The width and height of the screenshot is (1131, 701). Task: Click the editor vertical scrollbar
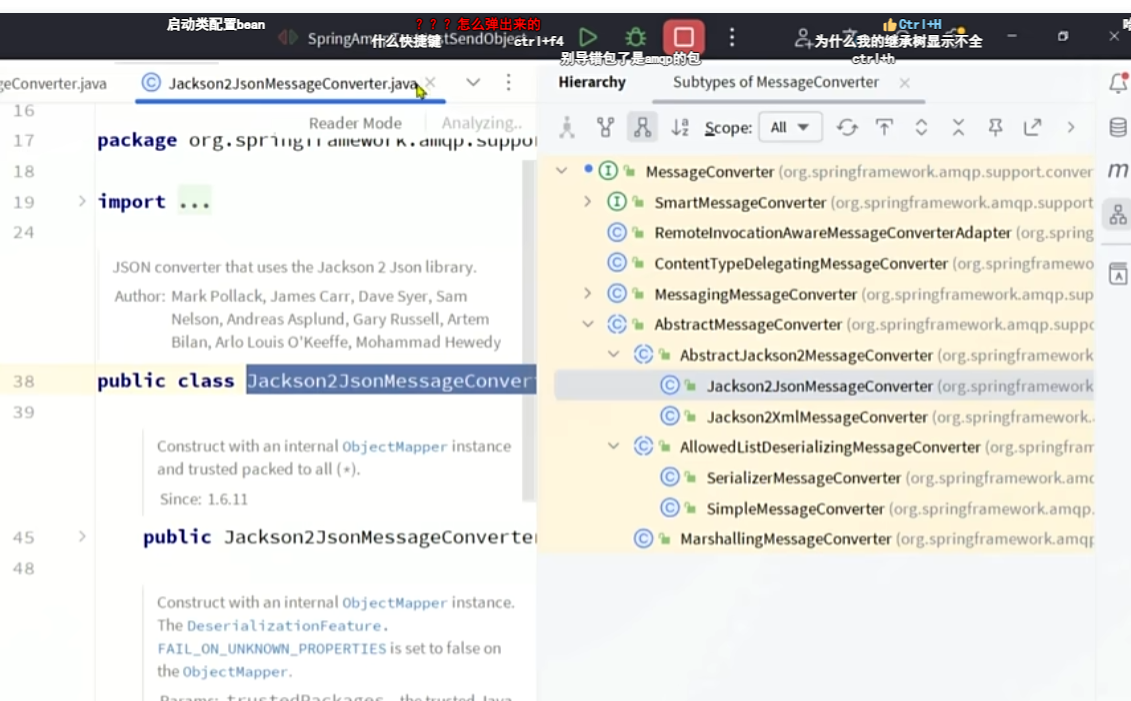click(x=529, y=330)
